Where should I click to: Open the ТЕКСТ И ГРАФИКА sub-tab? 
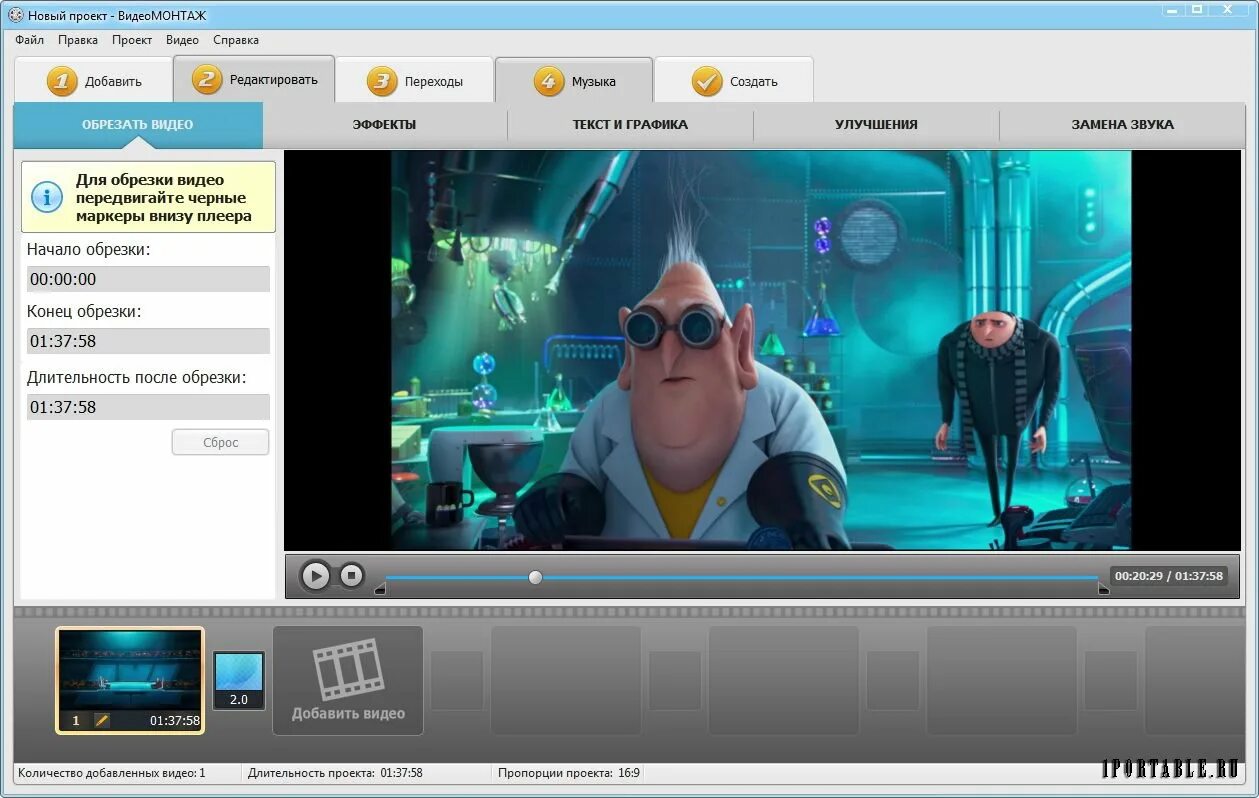click(630, 125)
